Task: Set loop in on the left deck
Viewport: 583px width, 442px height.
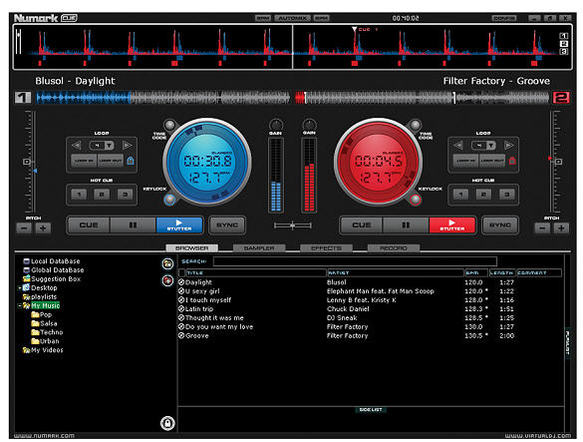Action: [x=84, y=161]
